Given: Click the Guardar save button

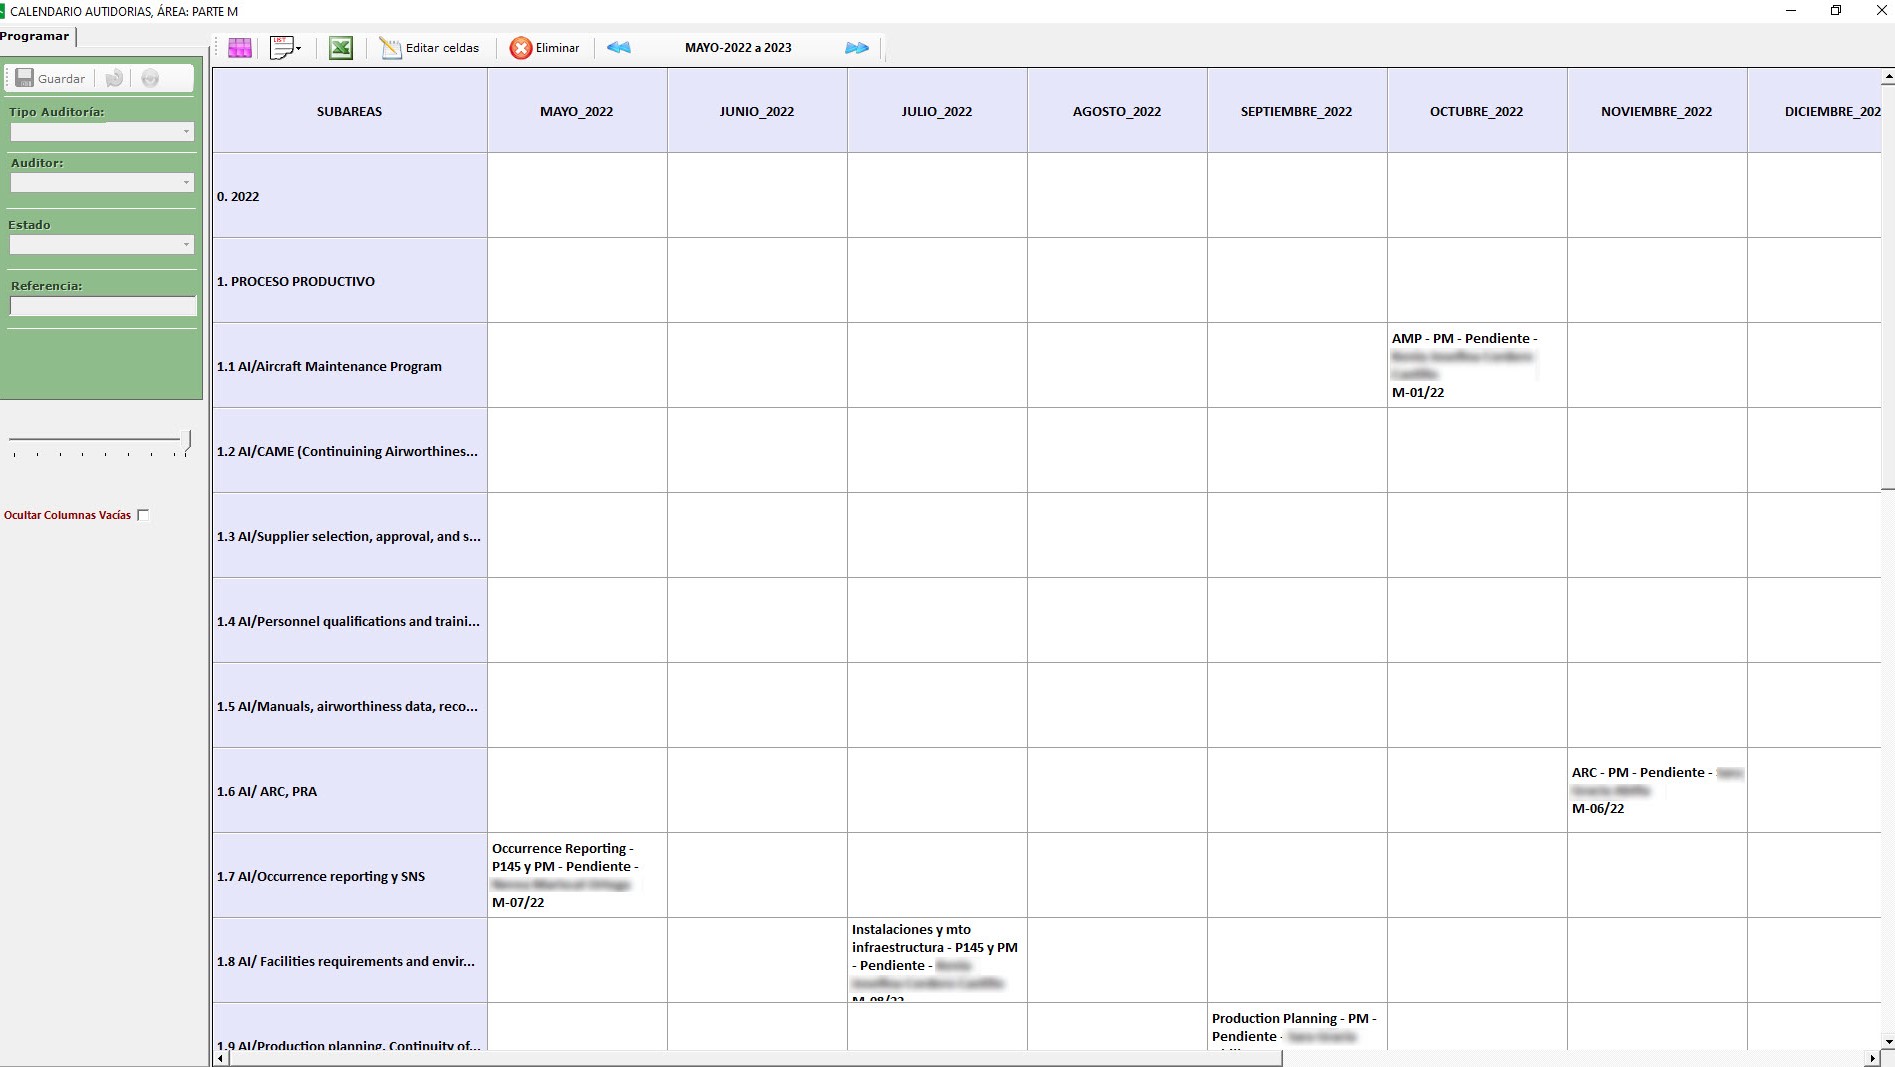Looking at the screenshot, I should pos(51,79).
